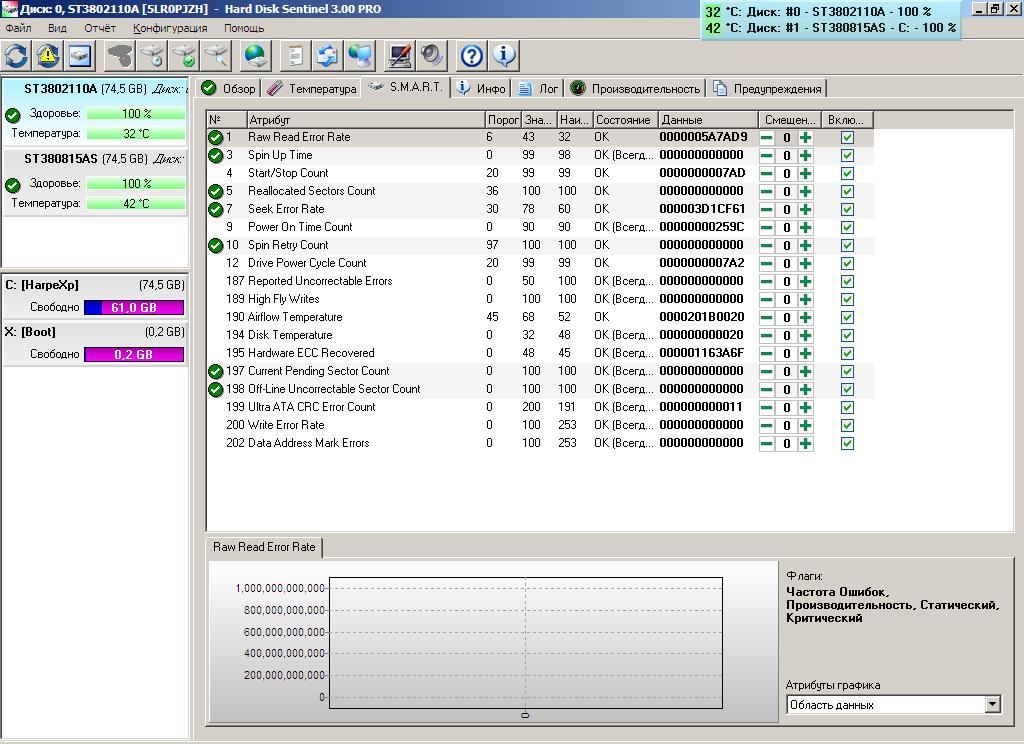This screenshot has width=1024, height=744.
Task: Open the Файл menu
Action: click(x=18, y=28)
